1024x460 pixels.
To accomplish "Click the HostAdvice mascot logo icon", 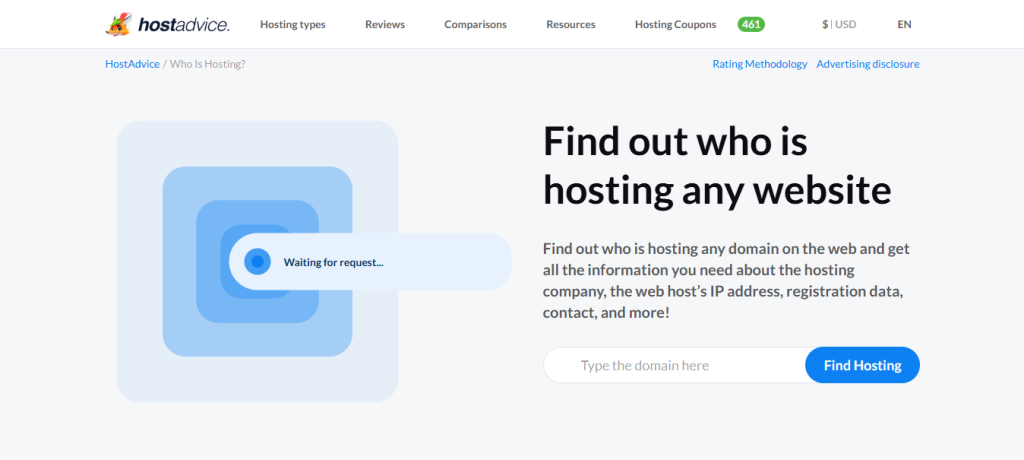I will tap(118, 24).
